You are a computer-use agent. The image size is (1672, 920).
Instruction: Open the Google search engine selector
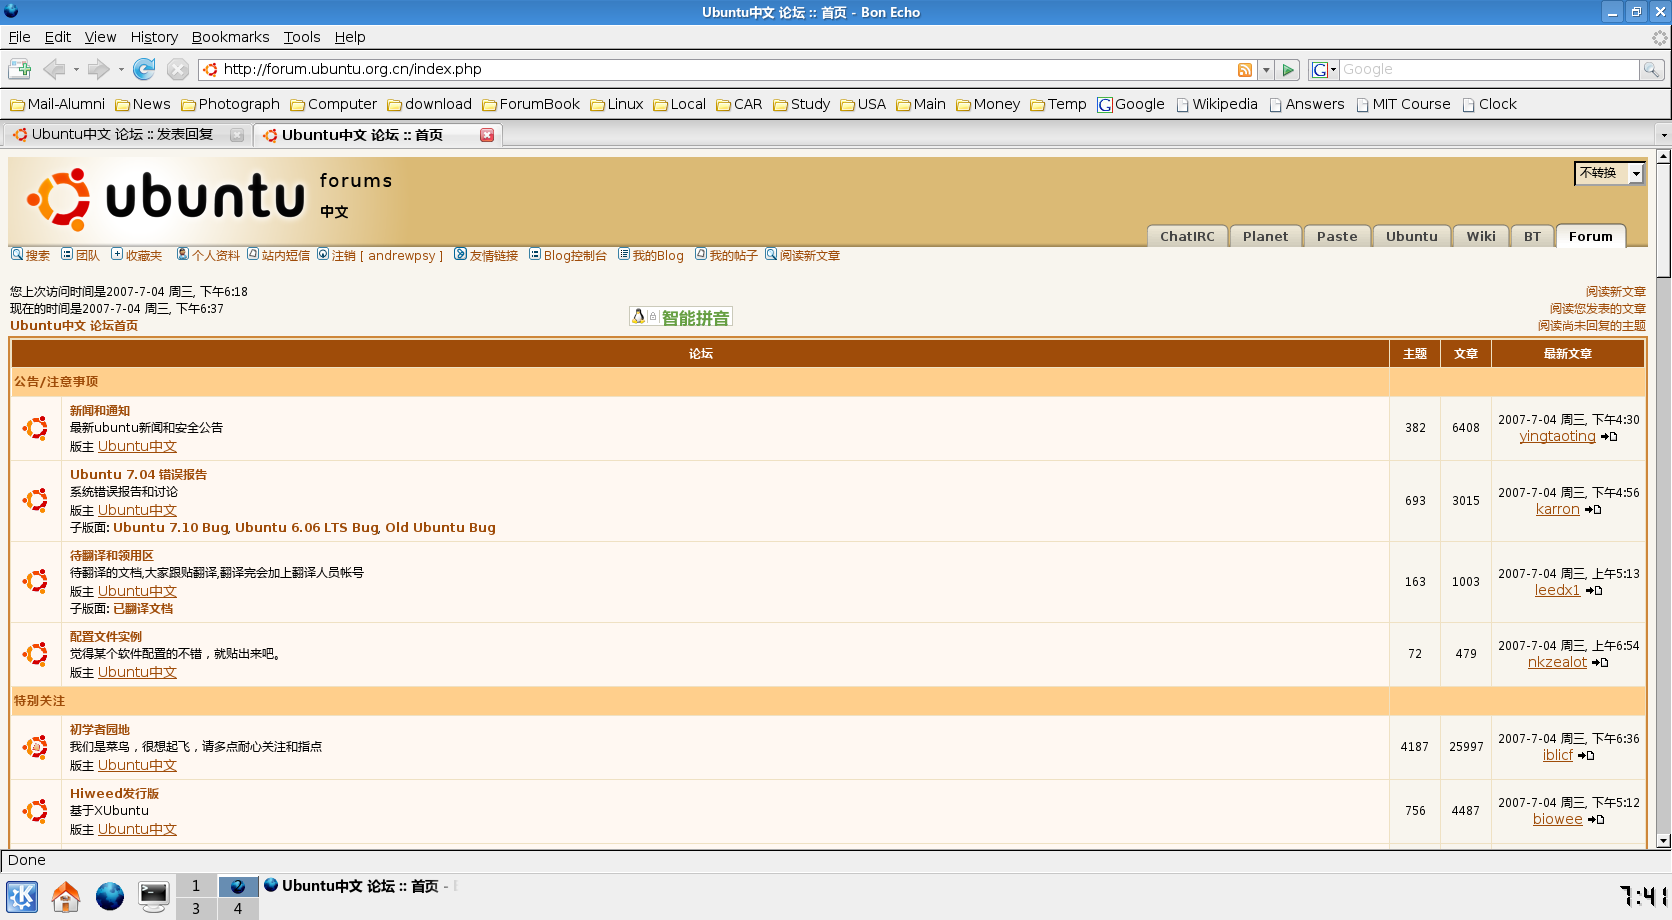coord(1323,70)
